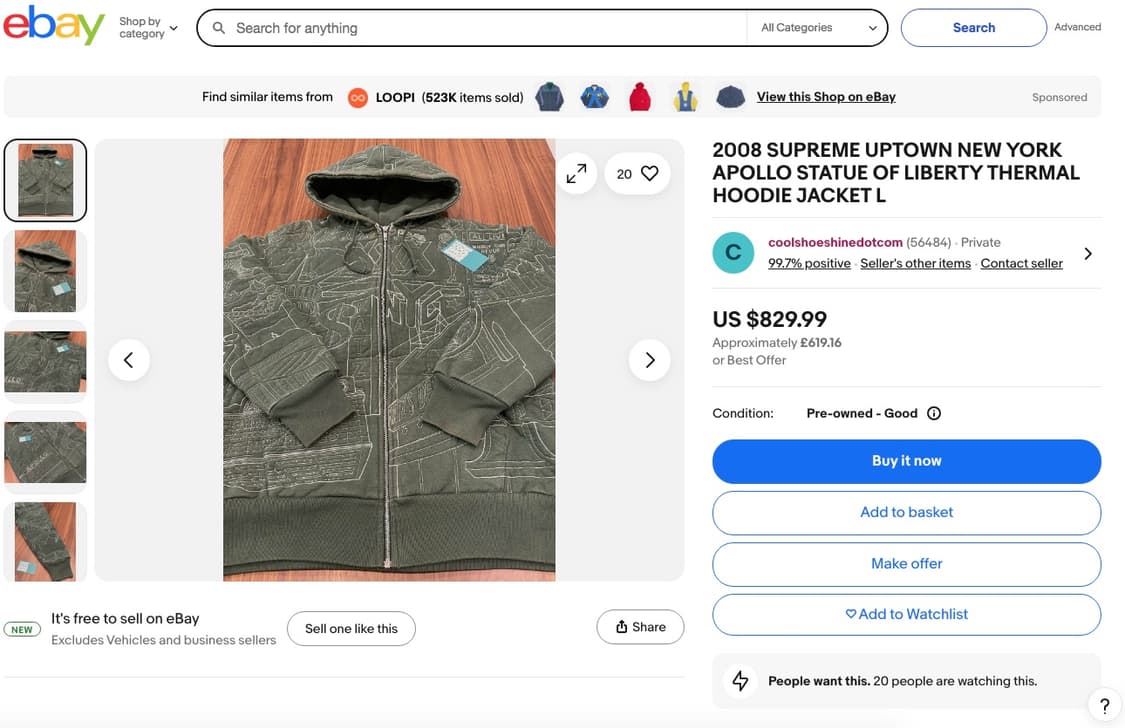This screenshot has width=1125, height=728.
Task: Expand the seller details chevron
Action: 1088,254
